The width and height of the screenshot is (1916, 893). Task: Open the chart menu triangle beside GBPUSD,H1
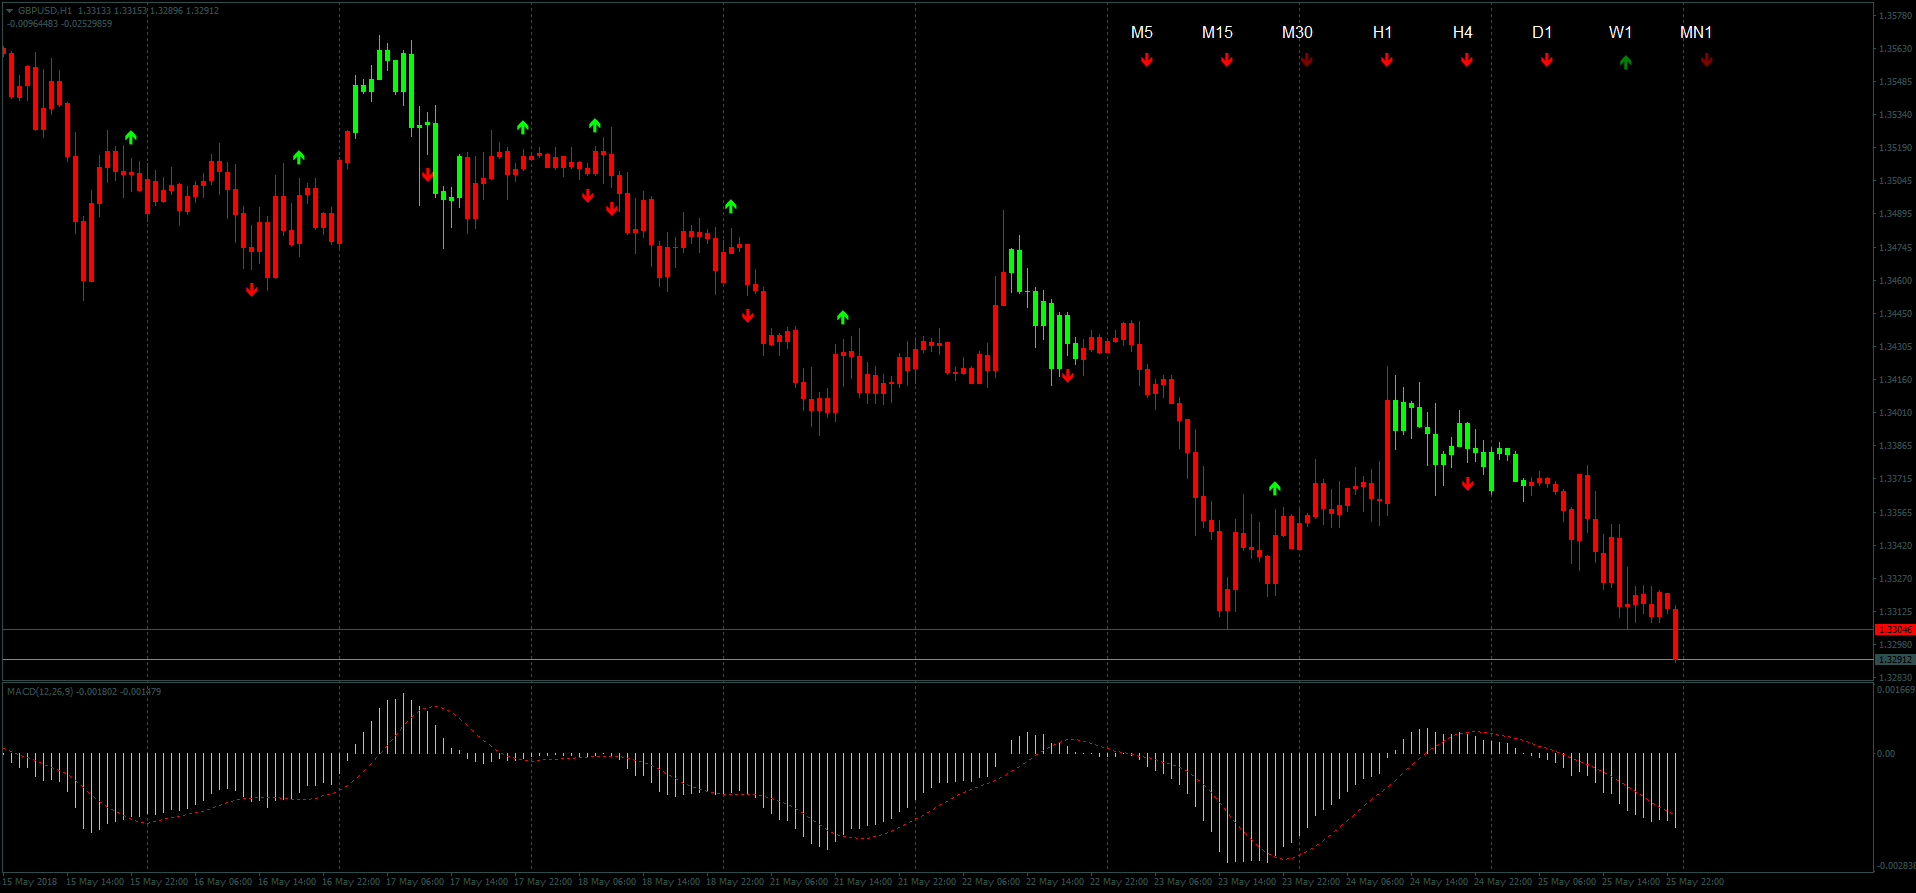coord(10,11)
